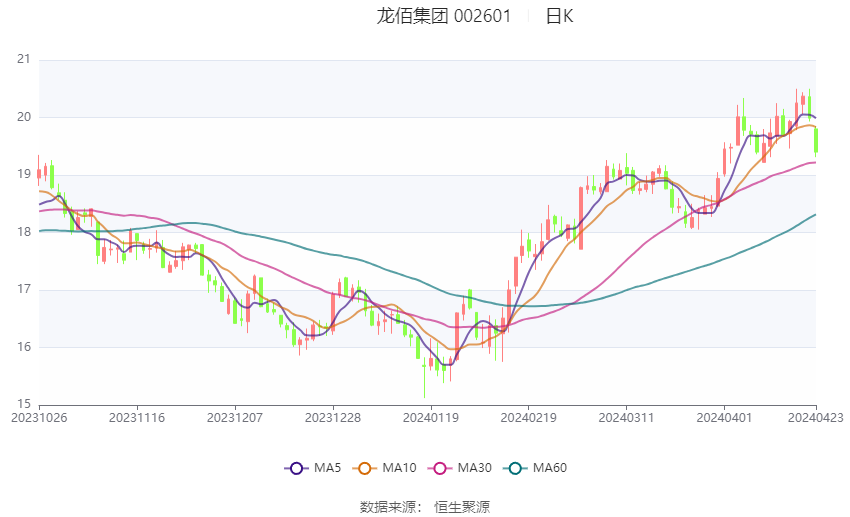Screen dimensions: 850x517
Task: Select the 20231026 date axis label
Action: point(39,418)
